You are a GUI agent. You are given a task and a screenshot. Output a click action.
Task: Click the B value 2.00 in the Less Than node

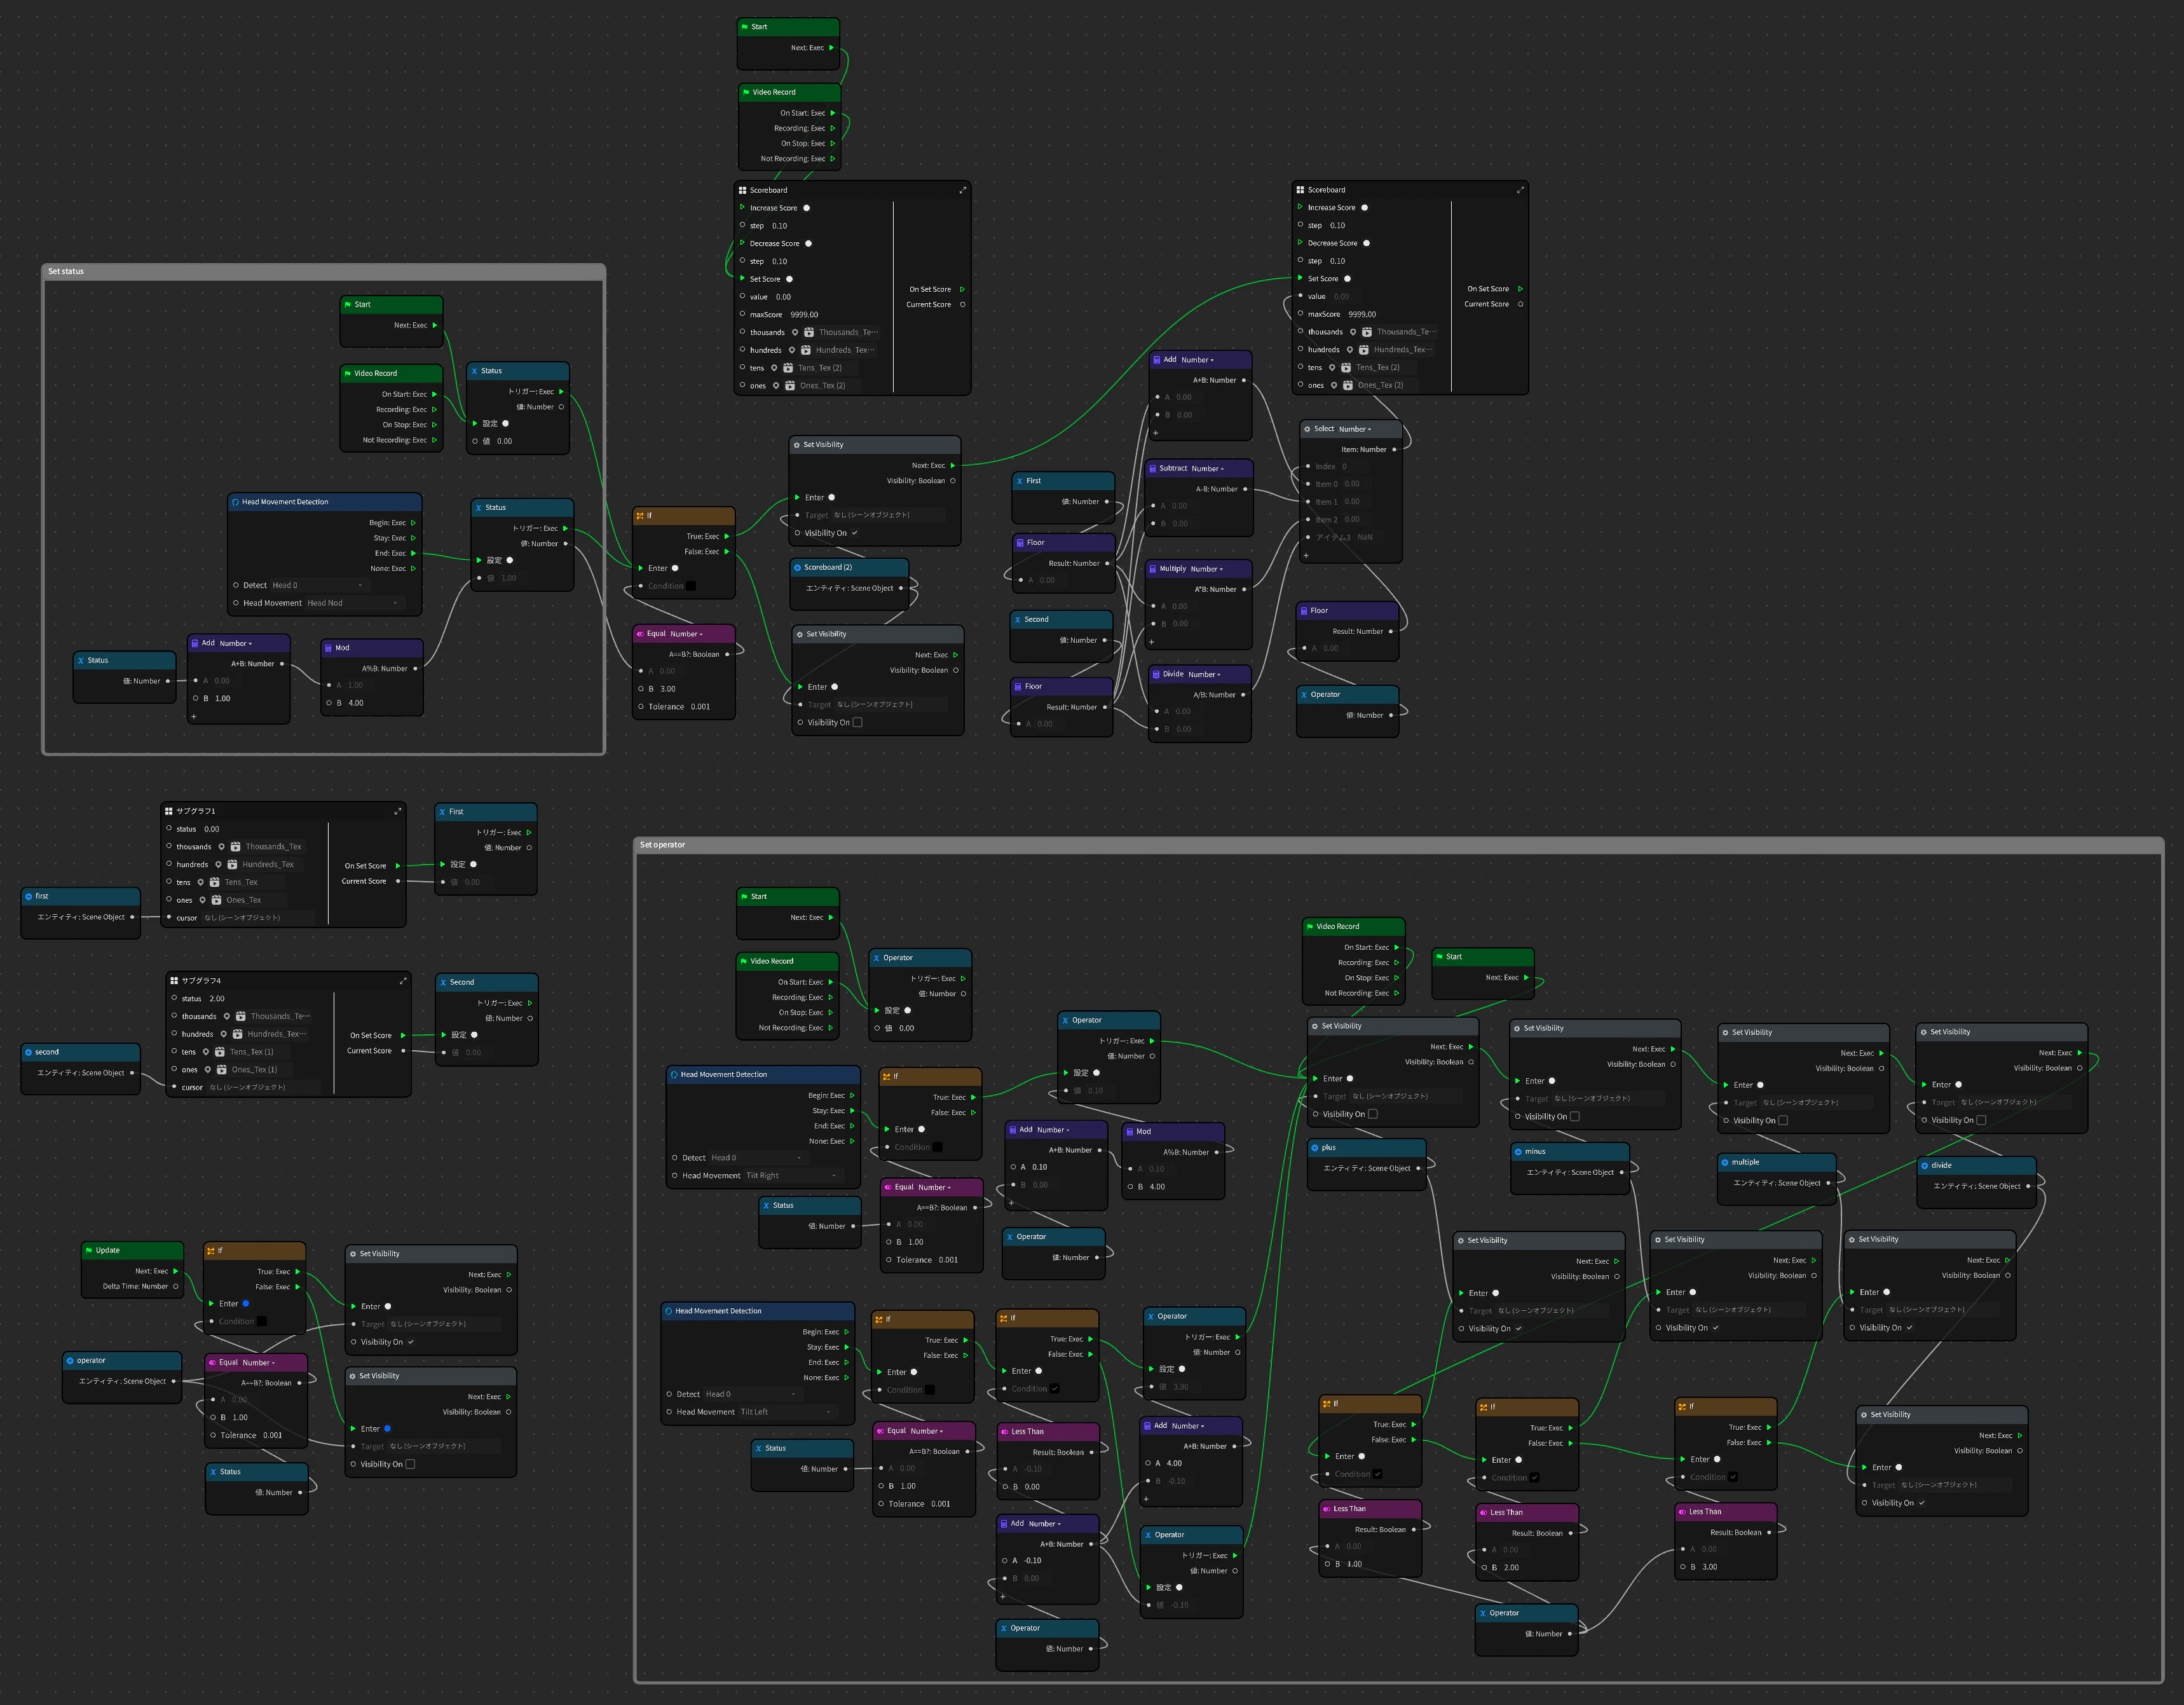(1511, 1568)
